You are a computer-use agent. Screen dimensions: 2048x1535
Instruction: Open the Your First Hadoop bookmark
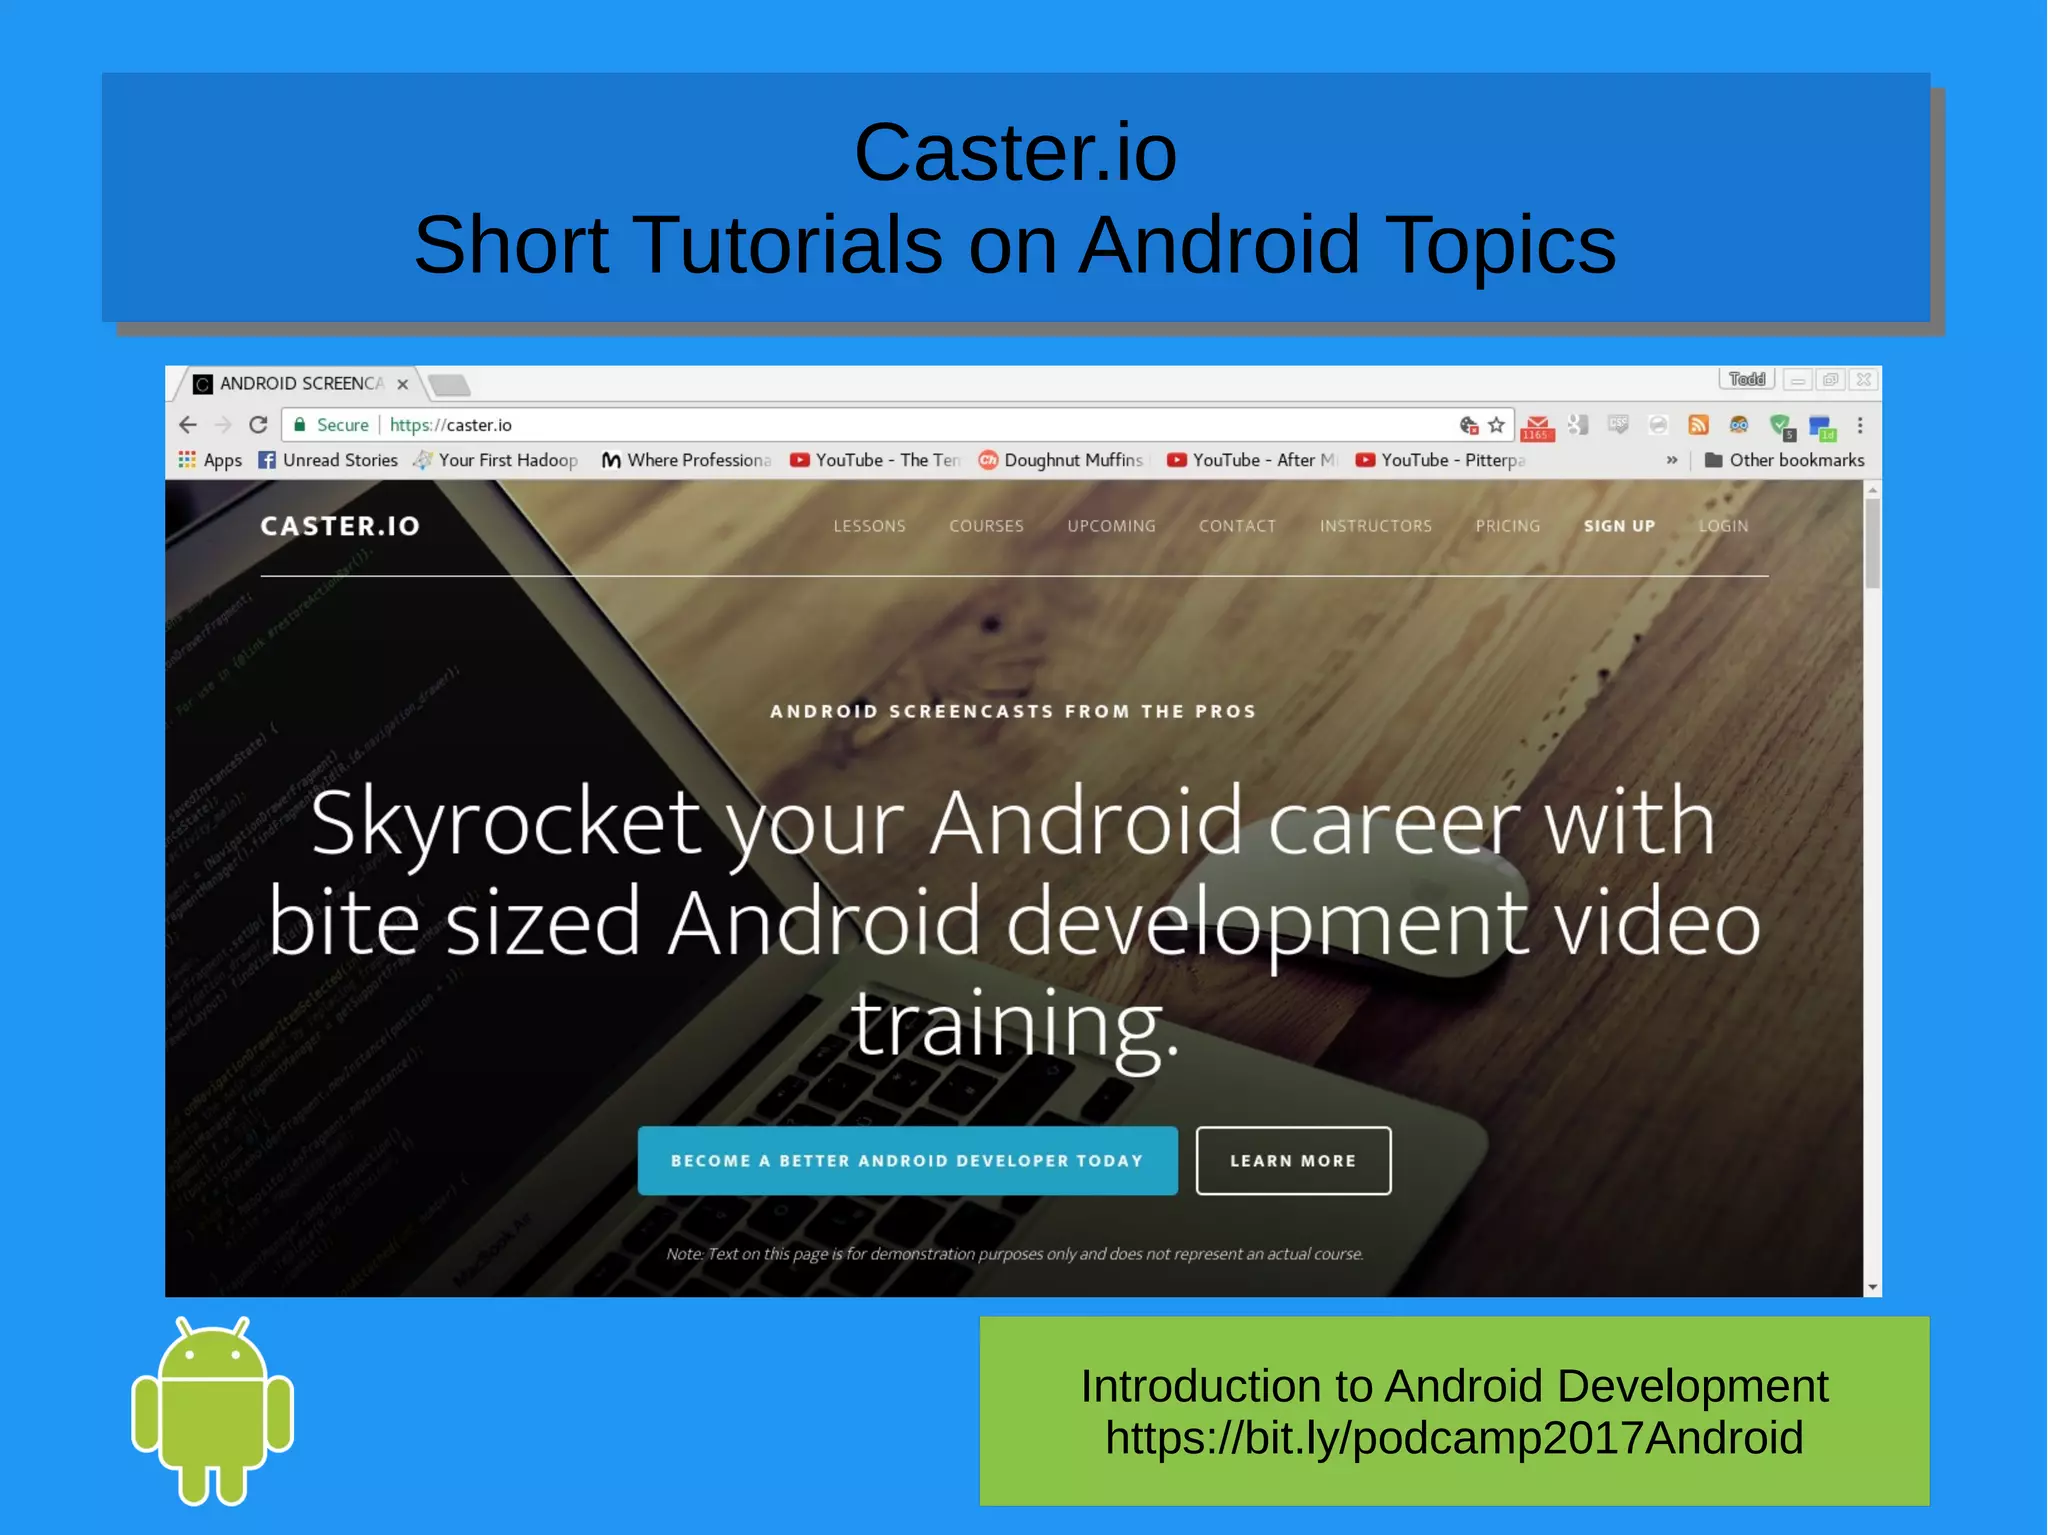(496, 460)
